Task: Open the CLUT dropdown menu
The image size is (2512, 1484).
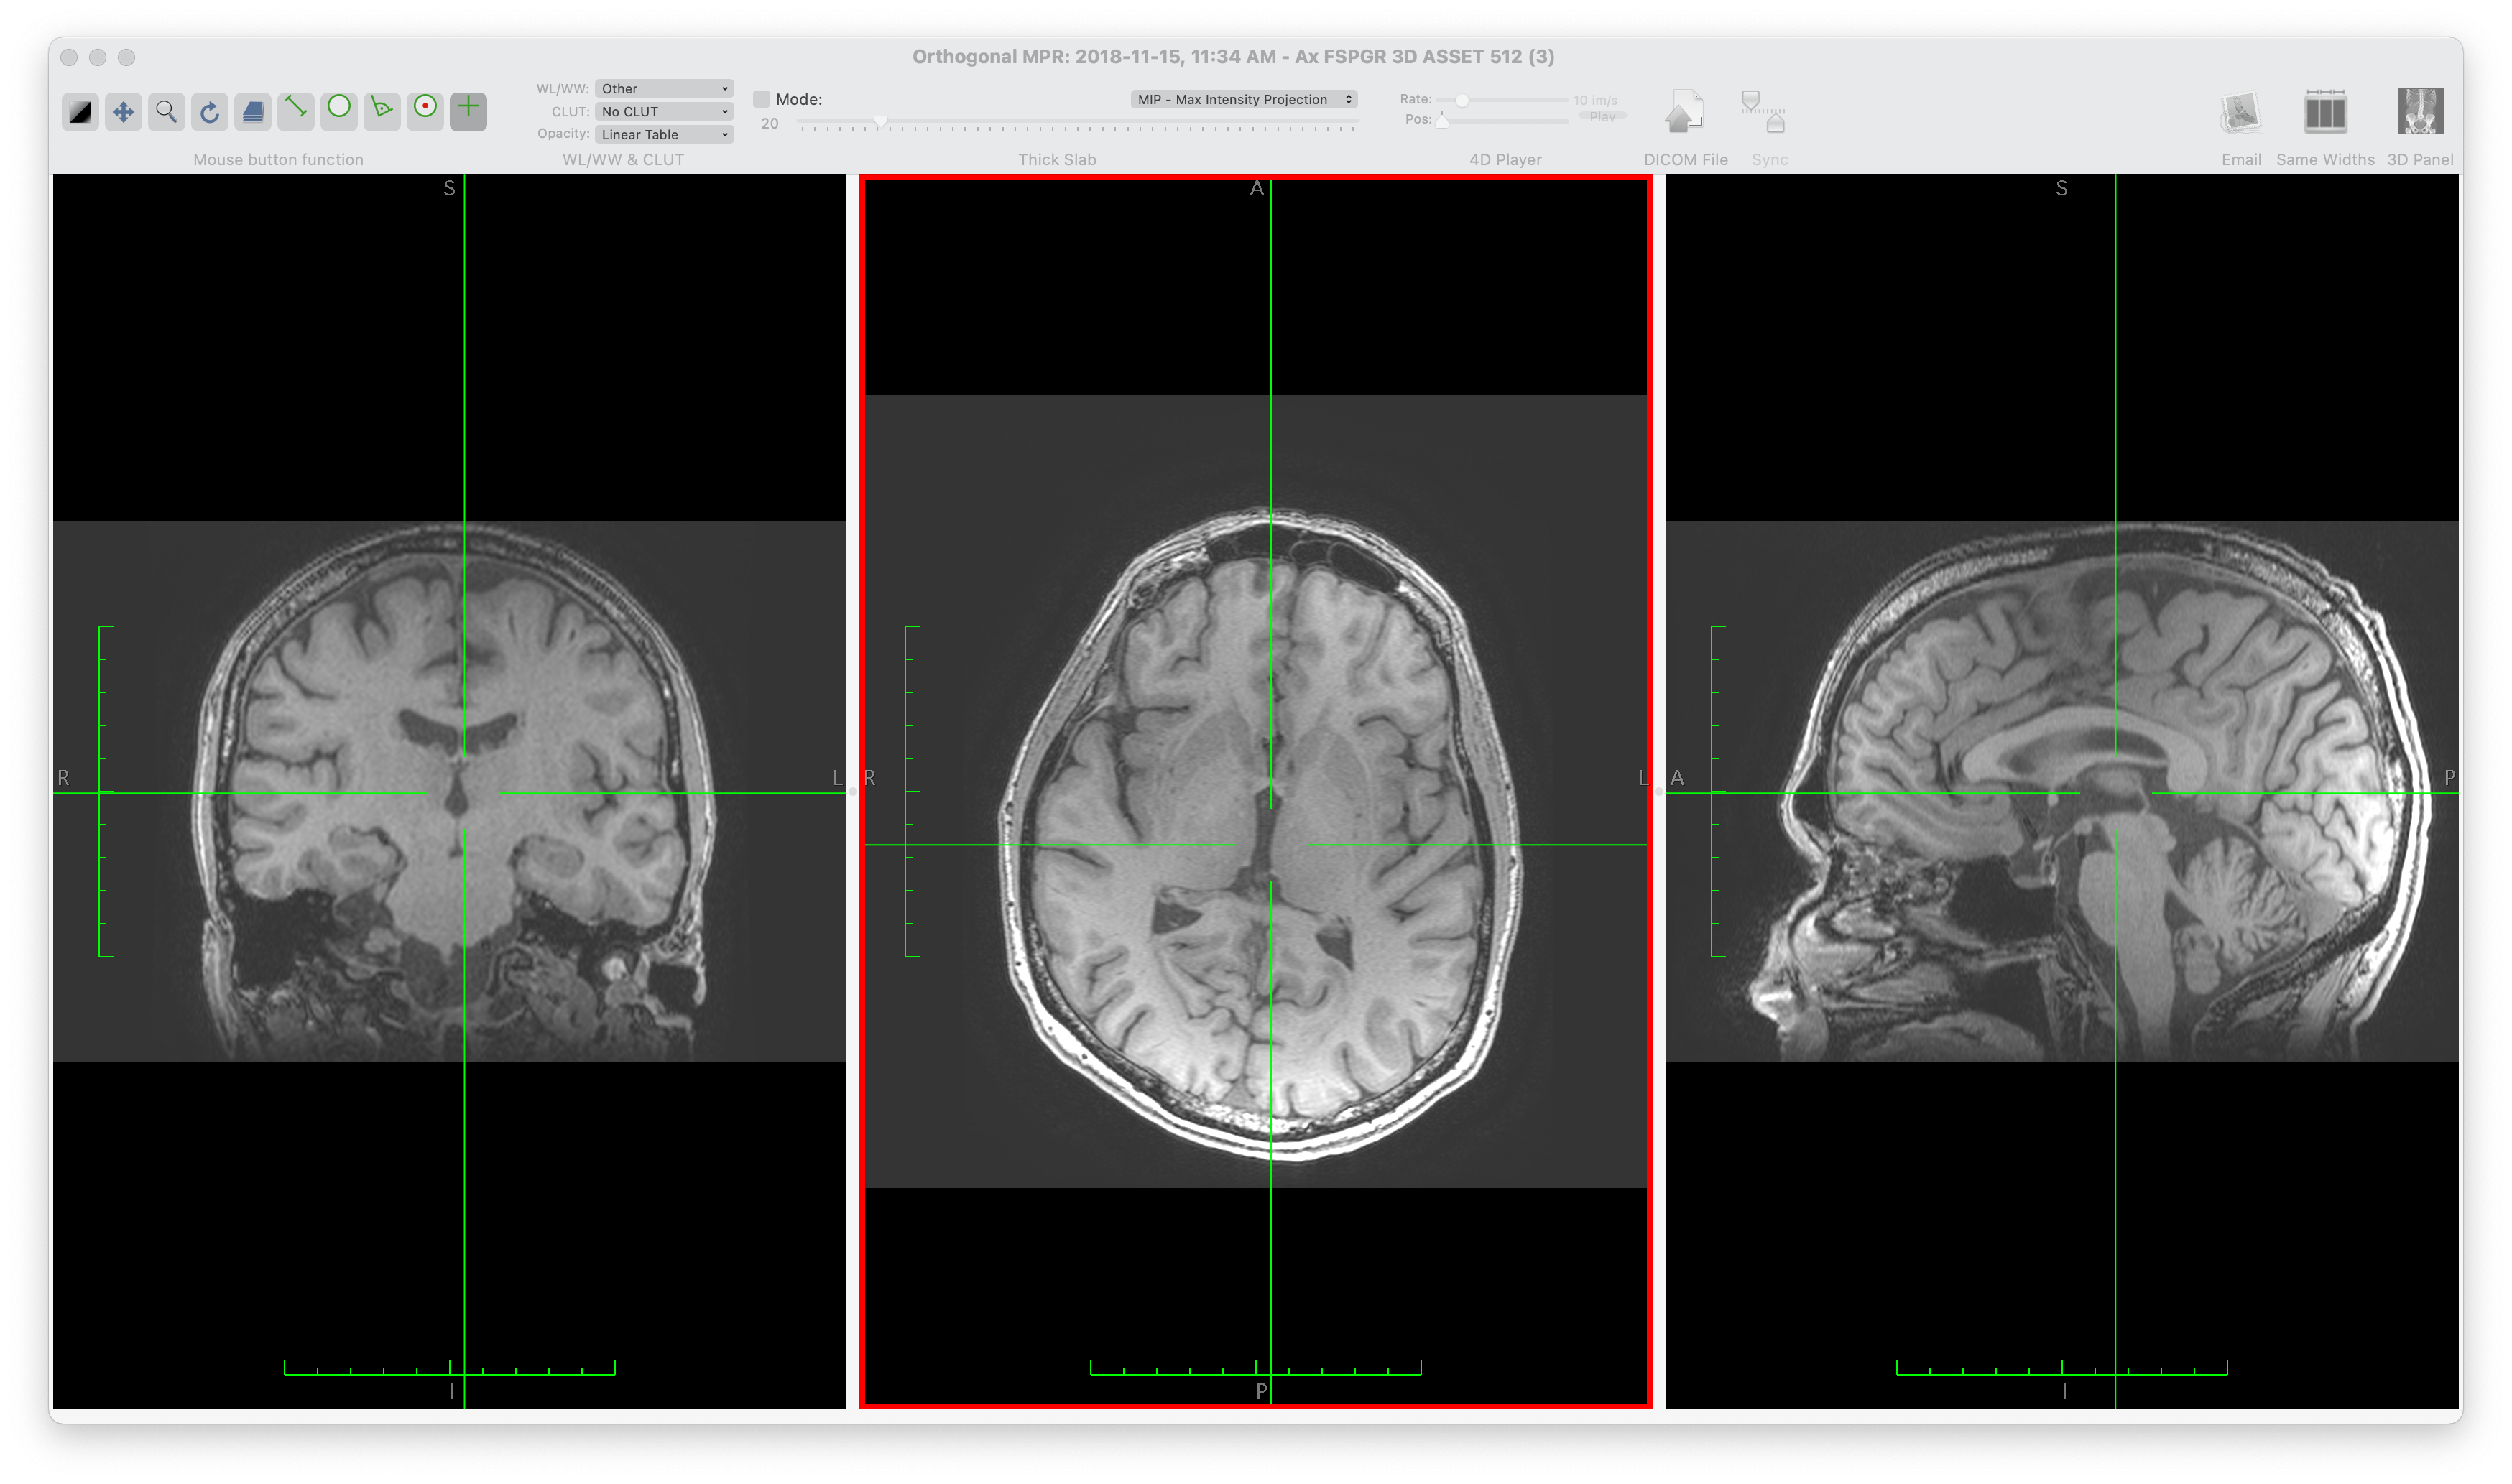Action: pyautogui.click(x=663, y=112)
